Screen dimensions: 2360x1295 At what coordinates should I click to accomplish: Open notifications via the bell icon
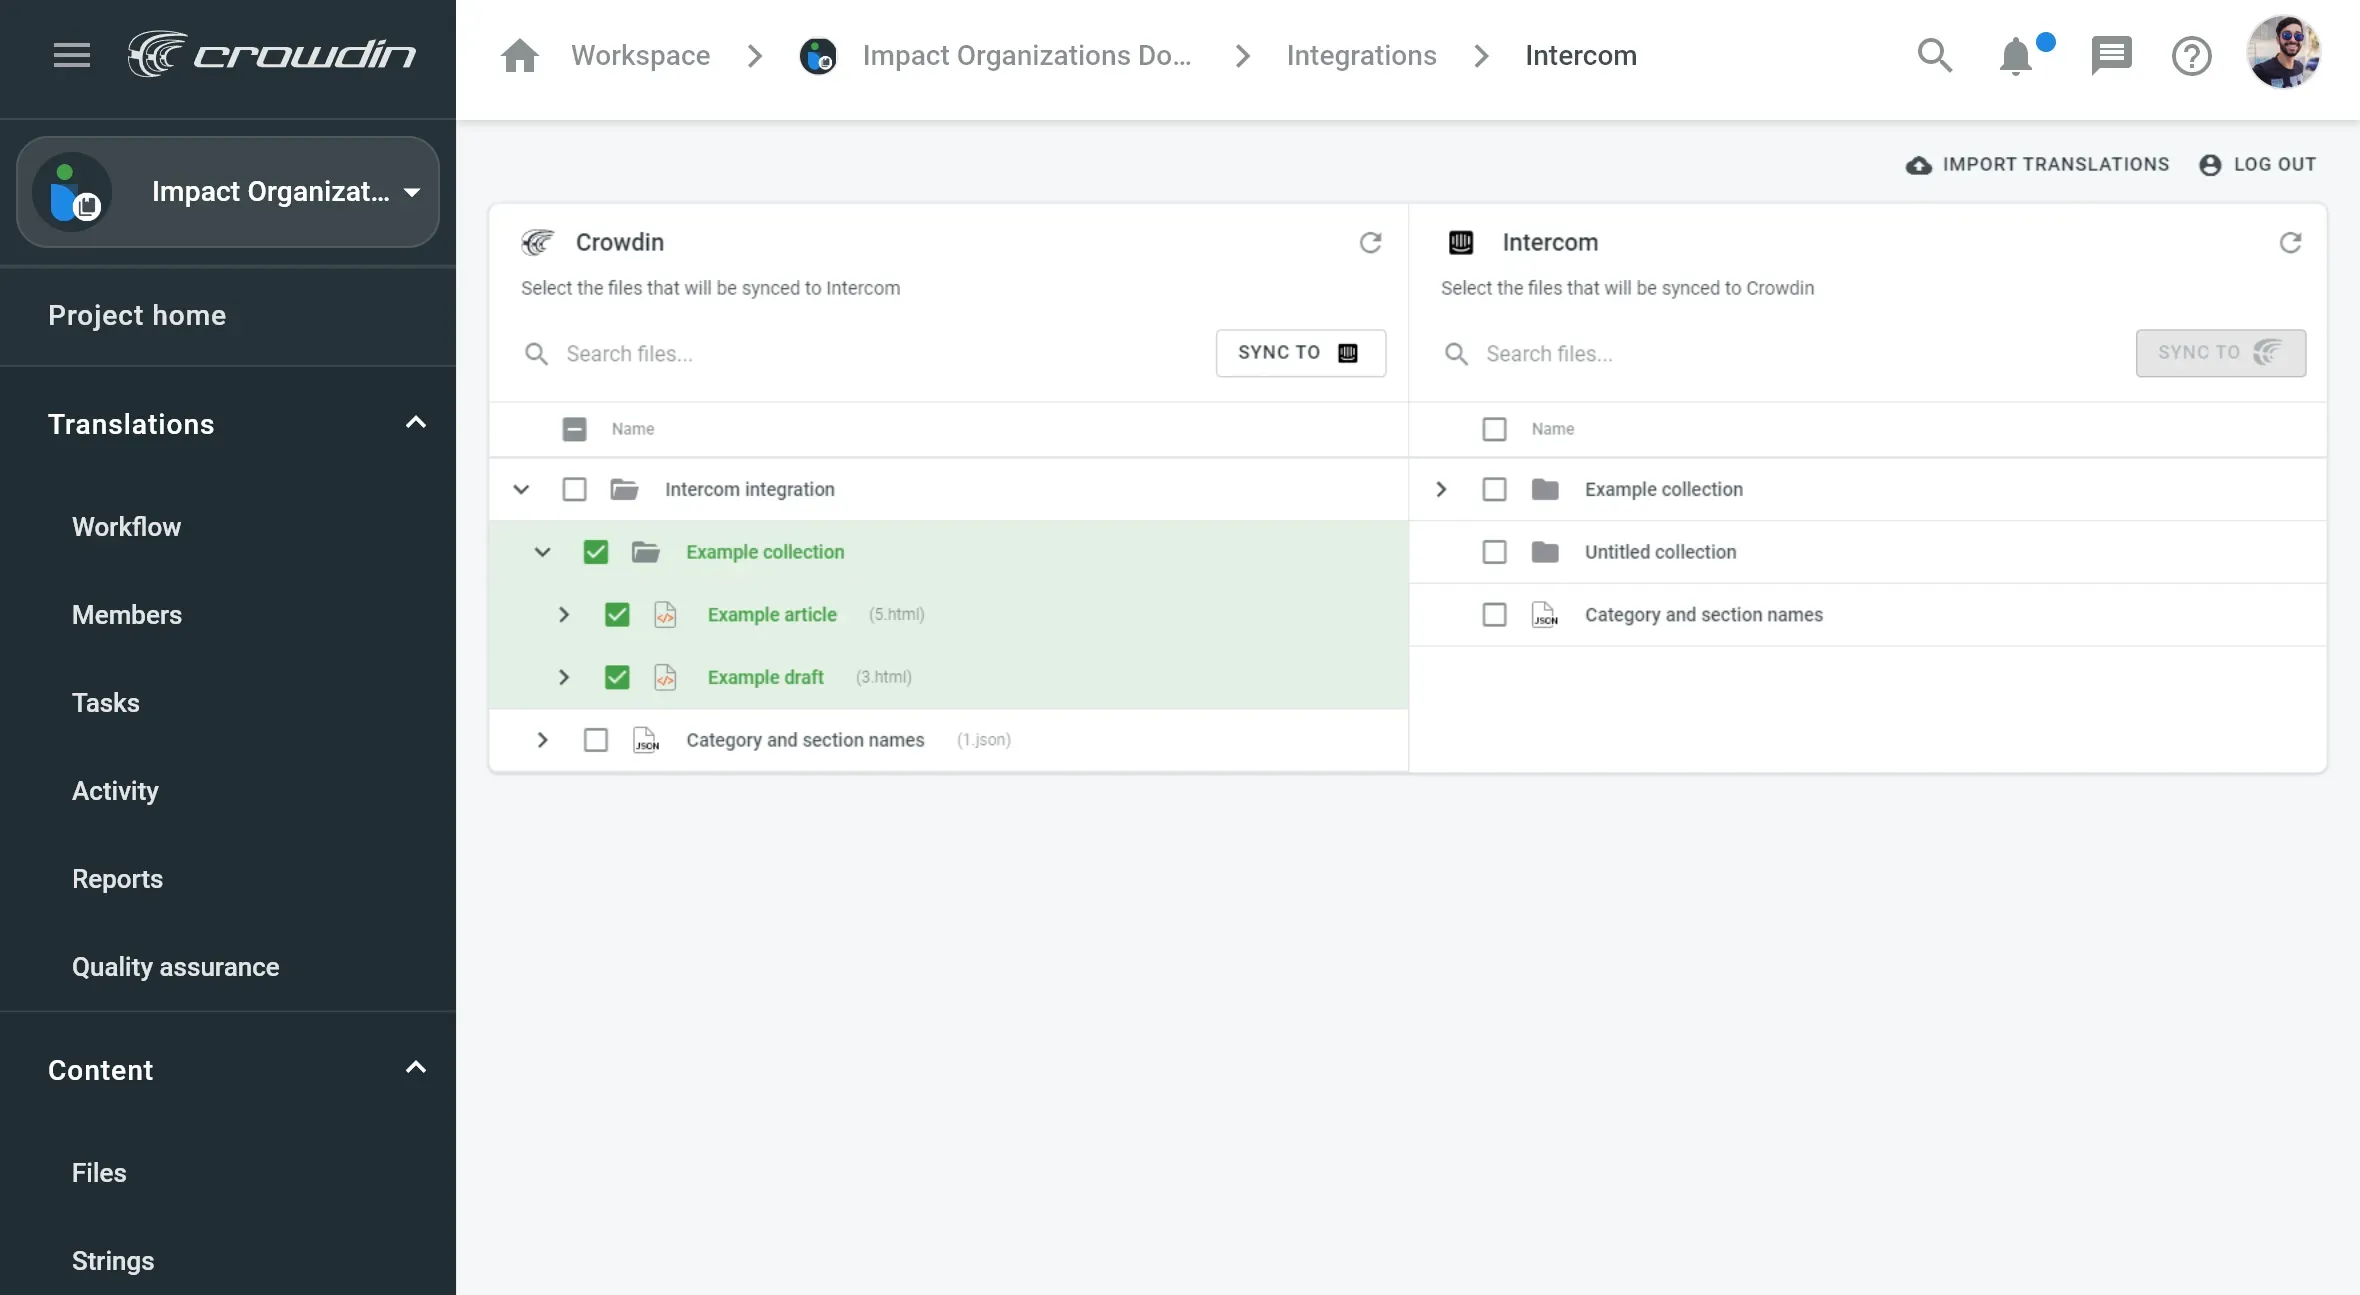click(2014, 57)
